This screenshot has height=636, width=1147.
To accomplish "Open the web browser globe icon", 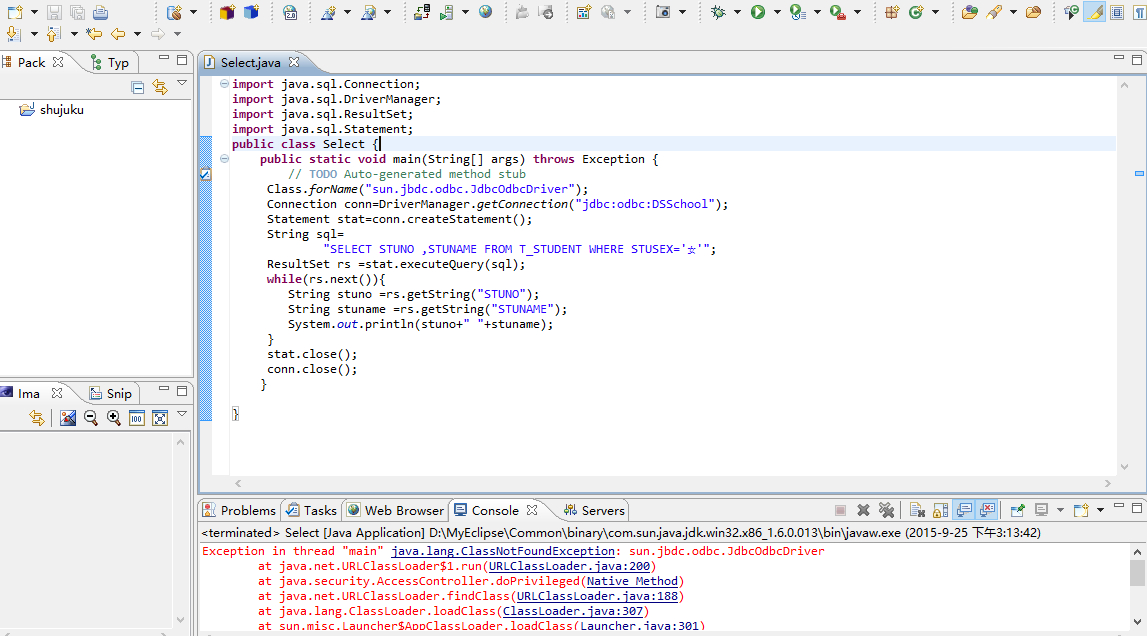I will pos(486,12).
